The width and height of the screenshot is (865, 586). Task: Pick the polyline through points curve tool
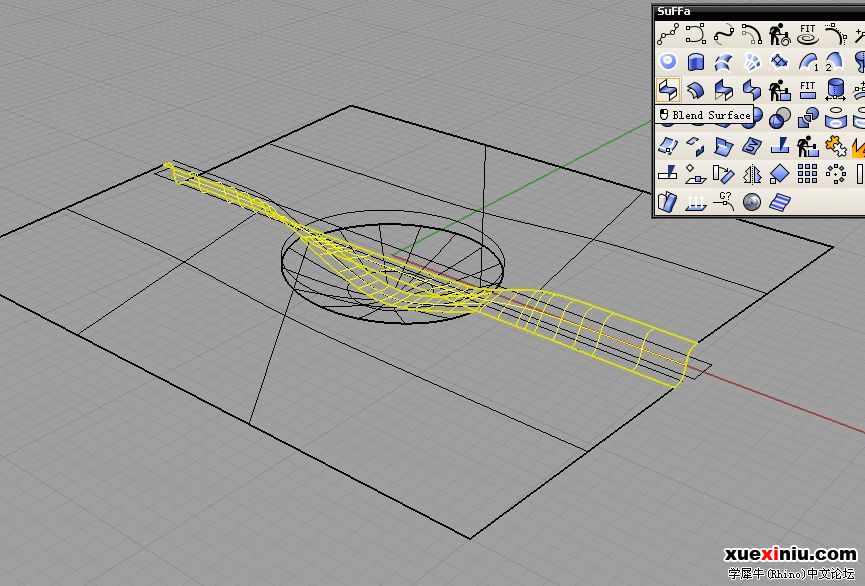click(668, 34)
